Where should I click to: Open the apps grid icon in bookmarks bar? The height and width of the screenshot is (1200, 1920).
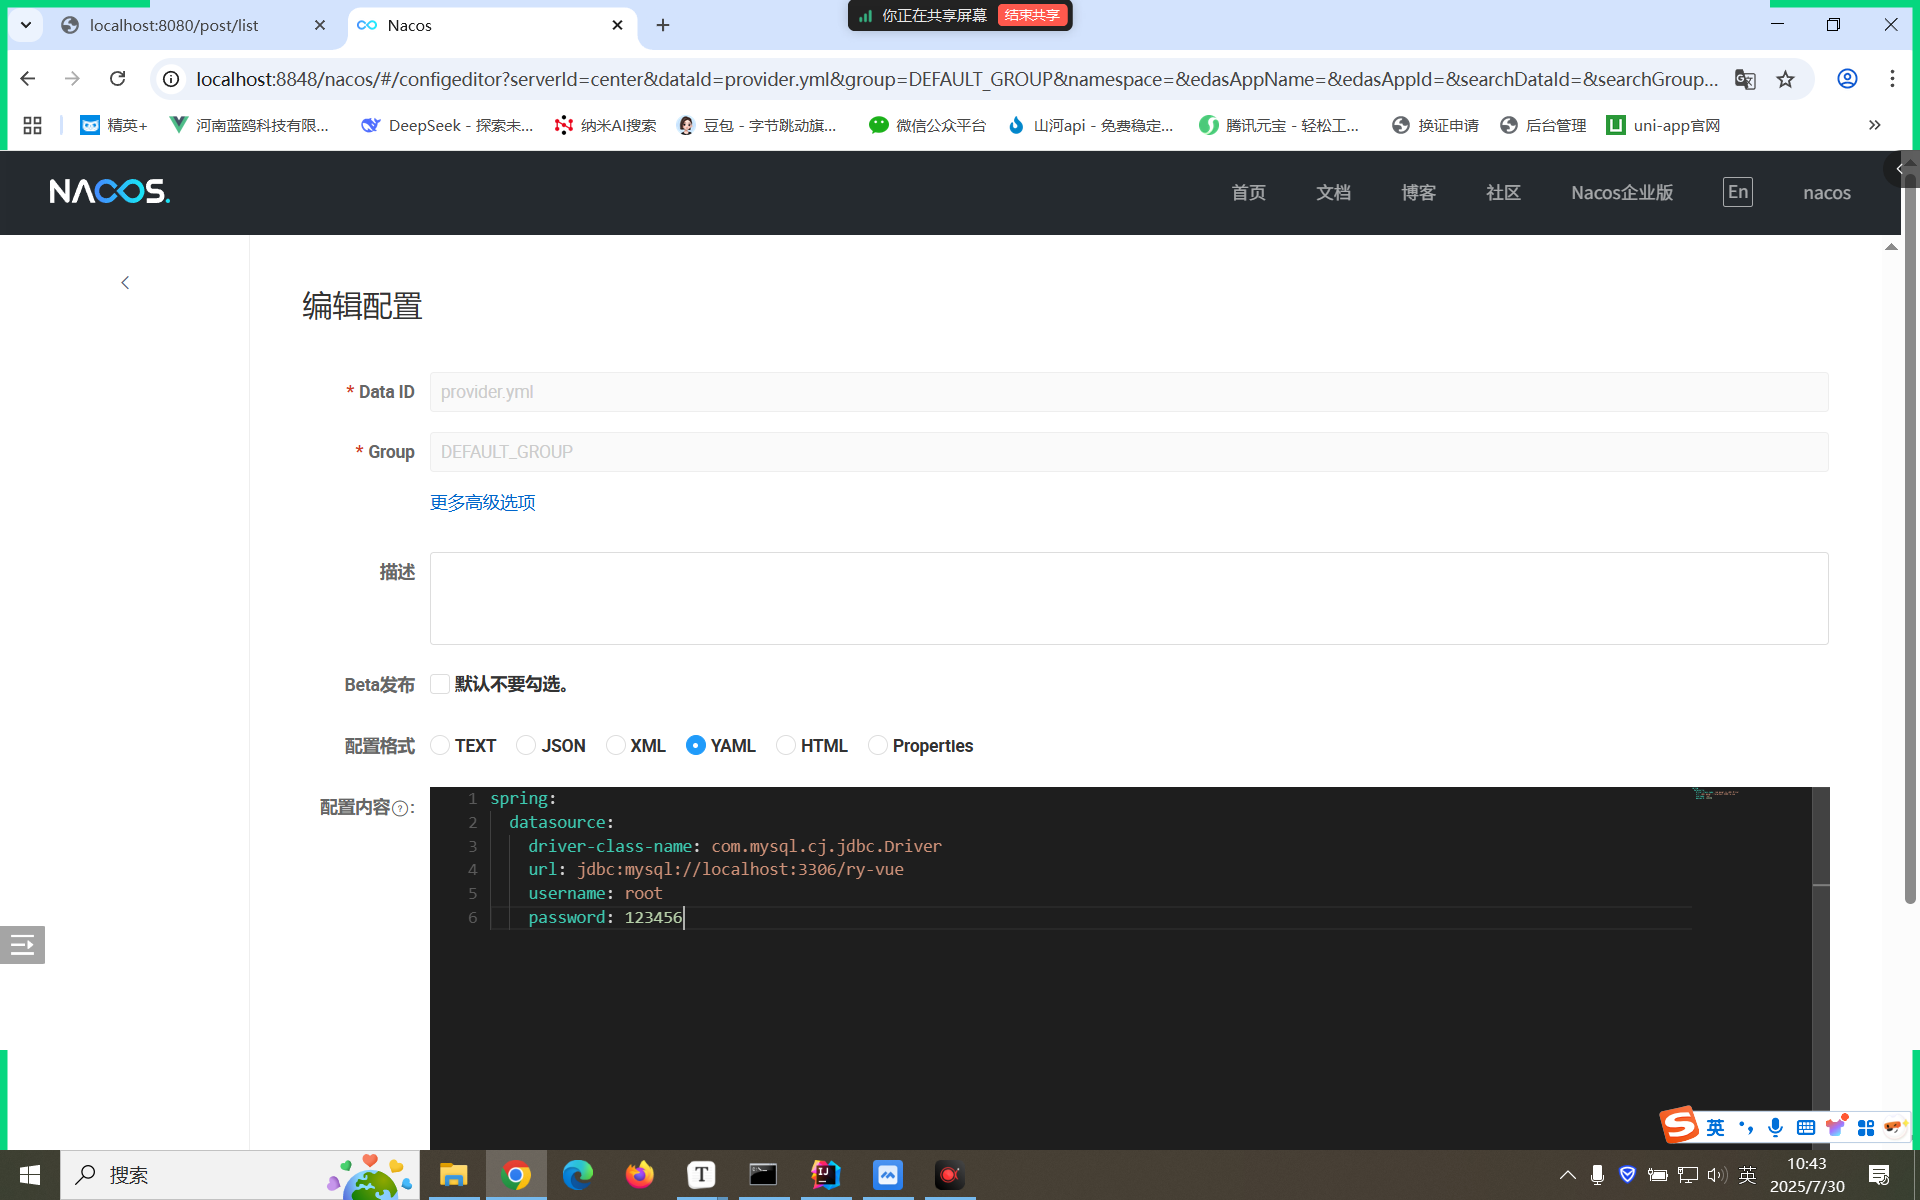click(x=32, y=125)
